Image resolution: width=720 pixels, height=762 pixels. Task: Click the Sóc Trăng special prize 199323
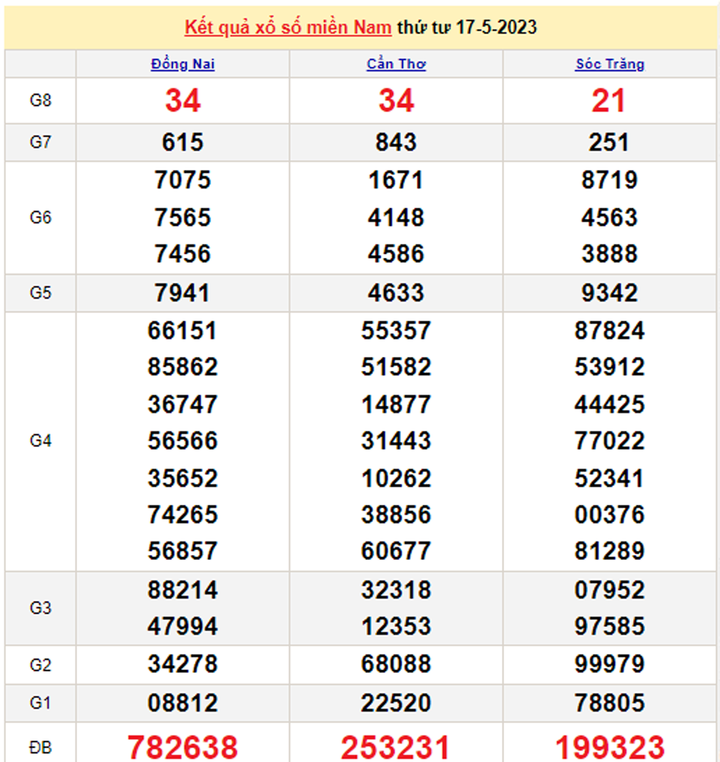point(609,746)
